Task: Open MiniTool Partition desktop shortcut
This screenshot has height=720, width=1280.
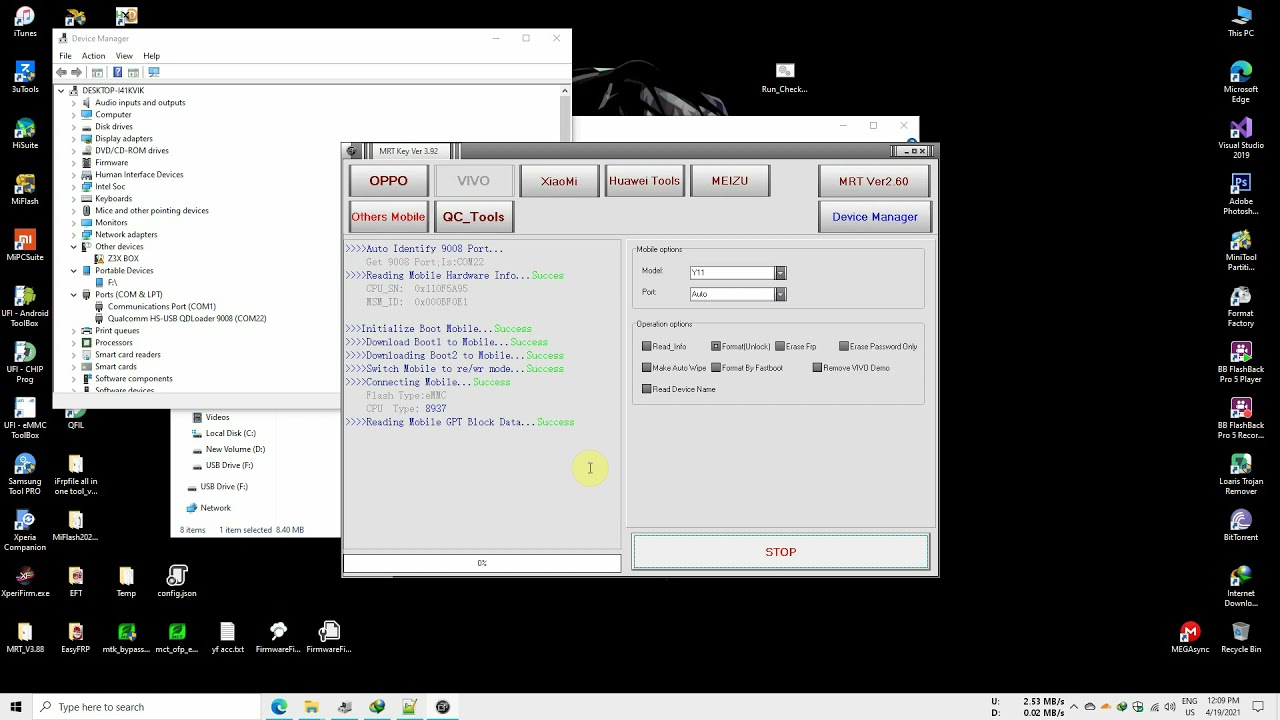Action: pyautogui.click(x=1241, y=249)
